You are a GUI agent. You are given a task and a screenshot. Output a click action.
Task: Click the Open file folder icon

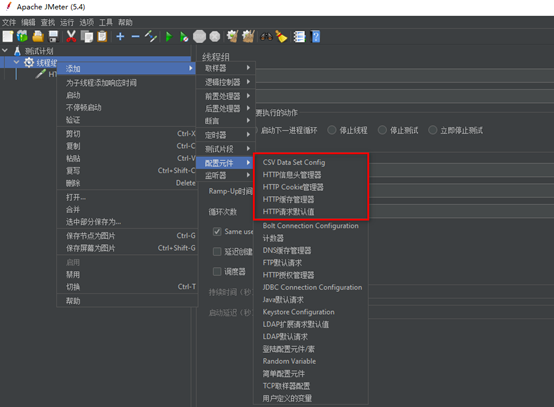click(38, 36)
